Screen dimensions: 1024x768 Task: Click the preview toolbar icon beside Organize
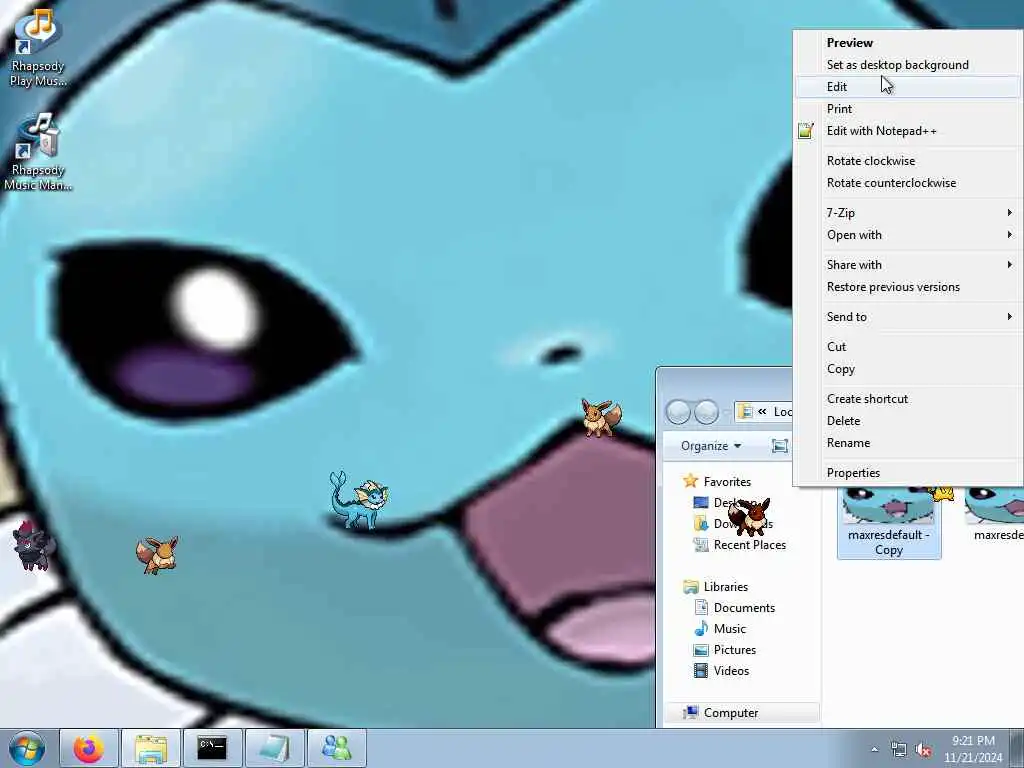780,446
